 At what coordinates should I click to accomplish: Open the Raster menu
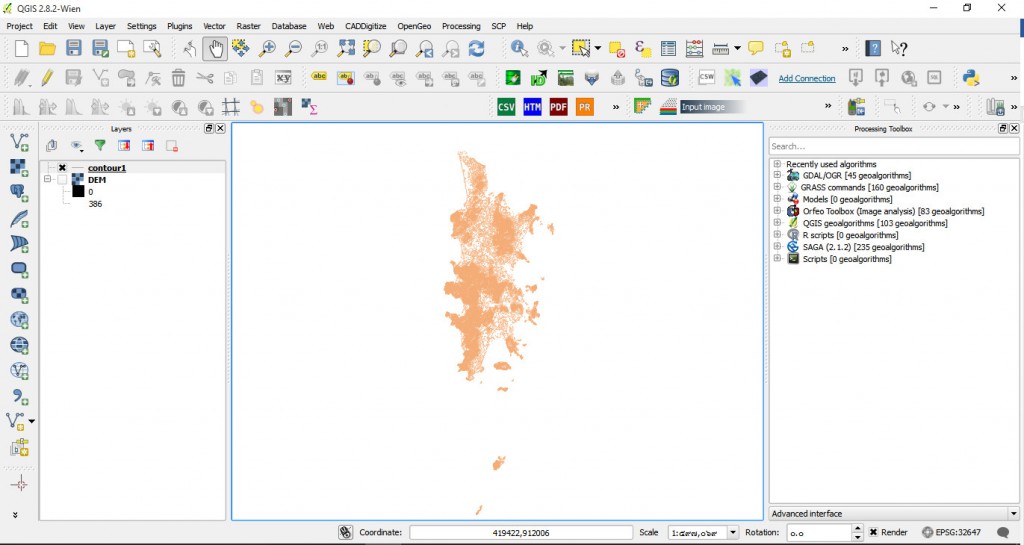tap(248, 26)
